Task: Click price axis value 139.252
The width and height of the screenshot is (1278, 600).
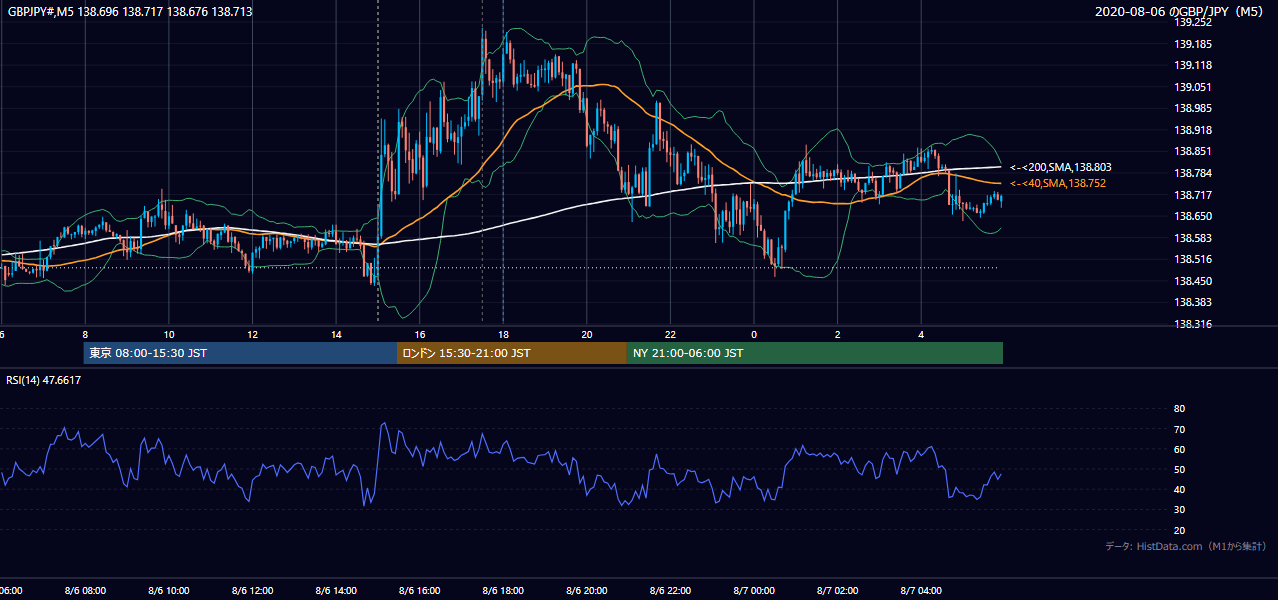Action: coord(1193,22)
